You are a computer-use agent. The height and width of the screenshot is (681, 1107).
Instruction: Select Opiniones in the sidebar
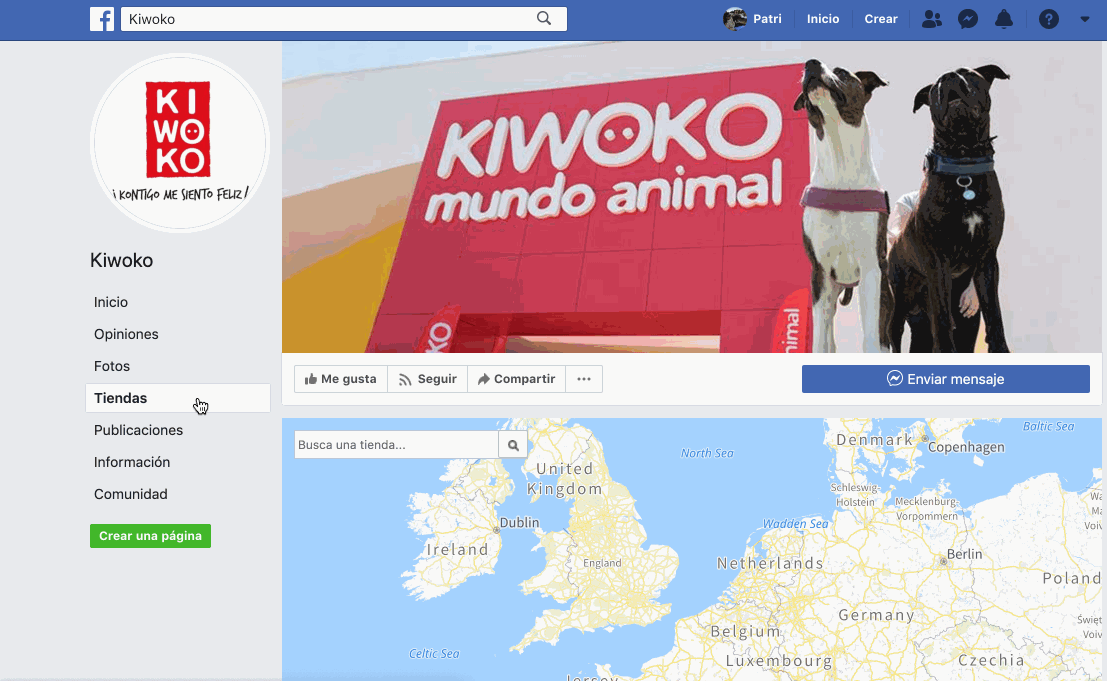pyautogui.click(x=126, y=334)
